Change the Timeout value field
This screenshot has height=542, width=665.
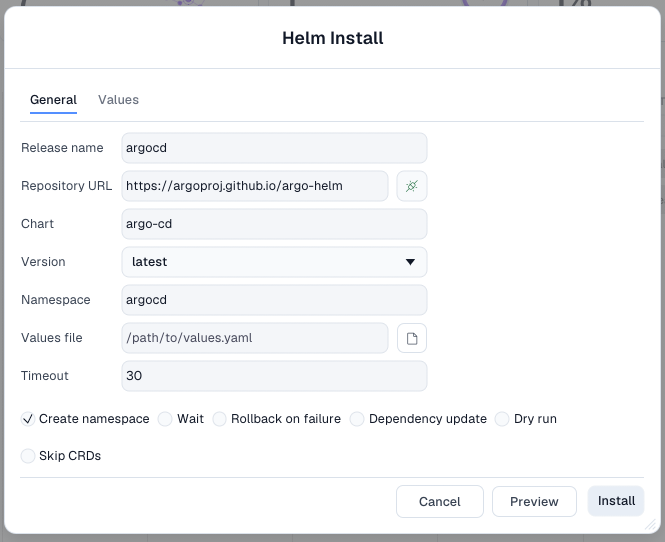(x=274, y=376)
